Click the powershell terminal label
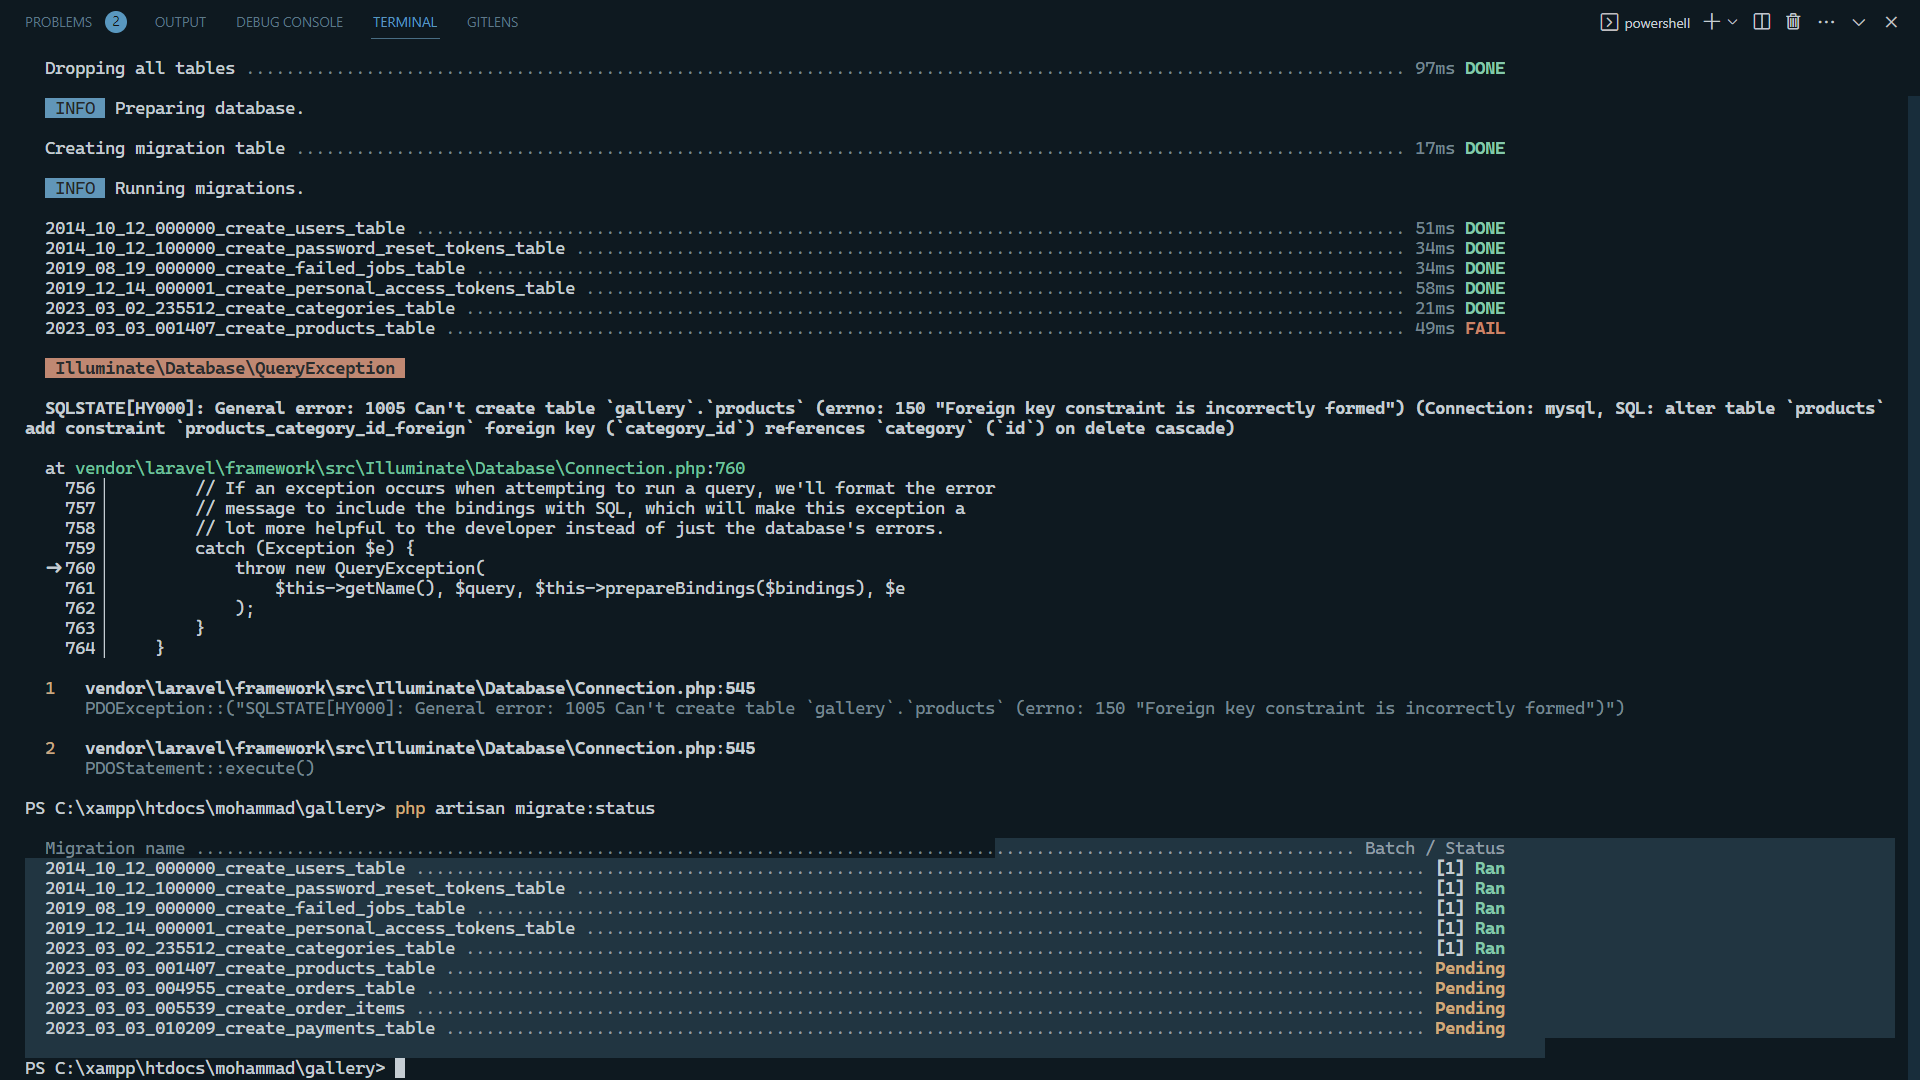 click(x=1657, y=23)
